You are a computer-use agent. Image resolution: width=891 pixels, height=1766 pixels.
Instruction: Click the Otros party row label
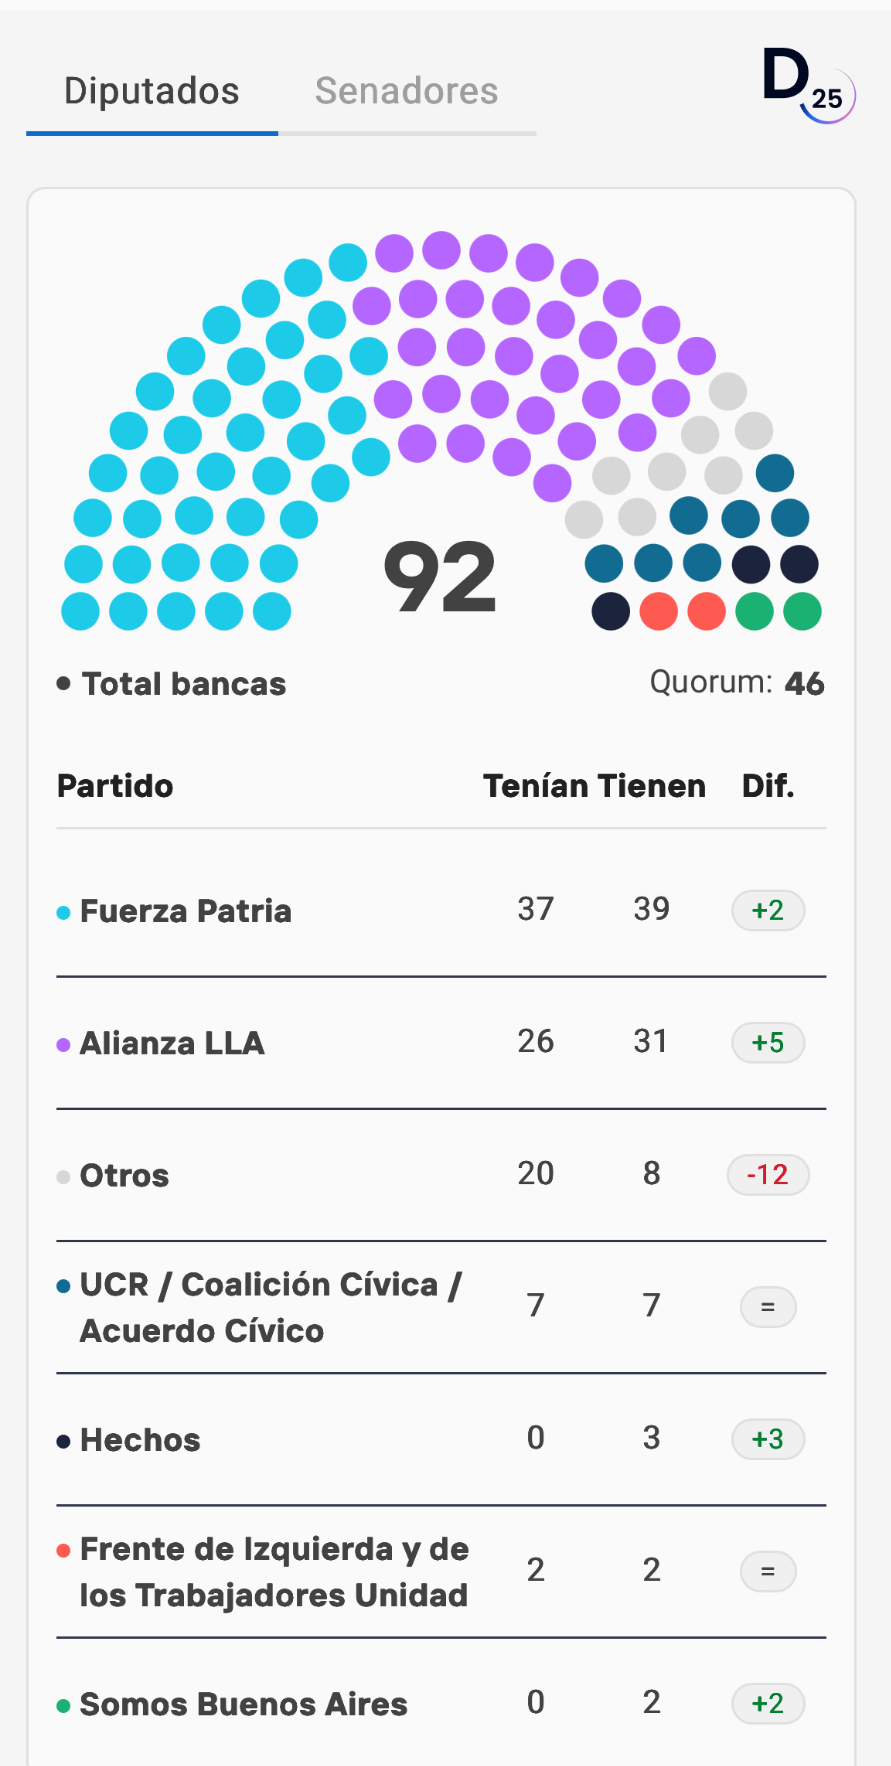coord(124,1175)
